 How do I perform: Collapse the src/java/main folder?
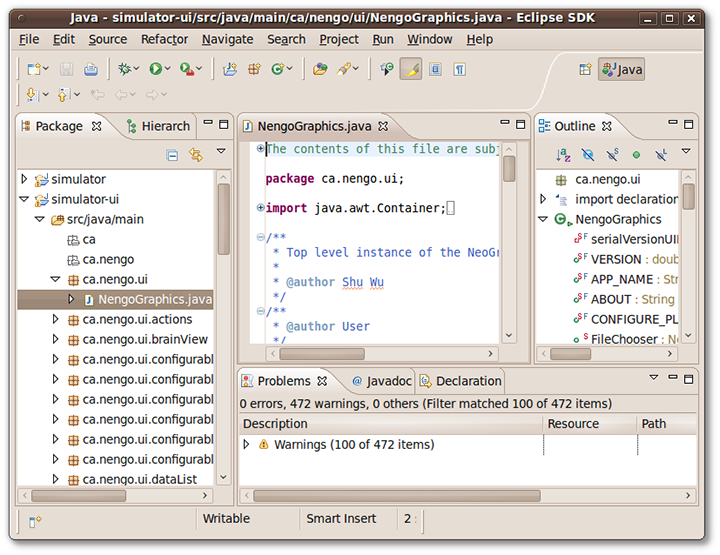[40, 219]
